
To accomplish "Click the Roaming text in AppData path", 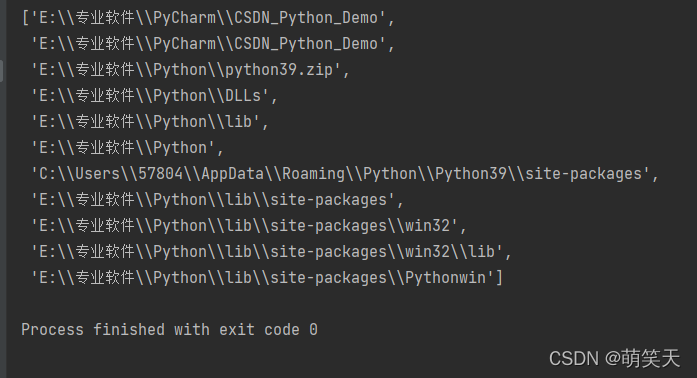I will 313,174.
